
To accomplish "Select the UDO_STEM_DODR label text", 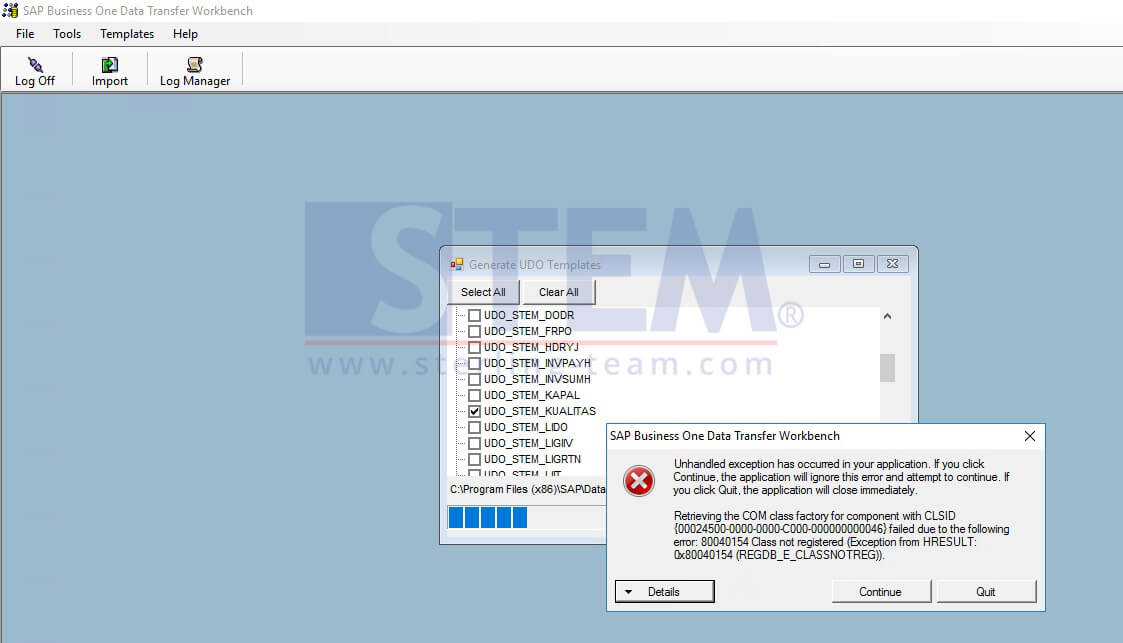I will click(529, 315).
